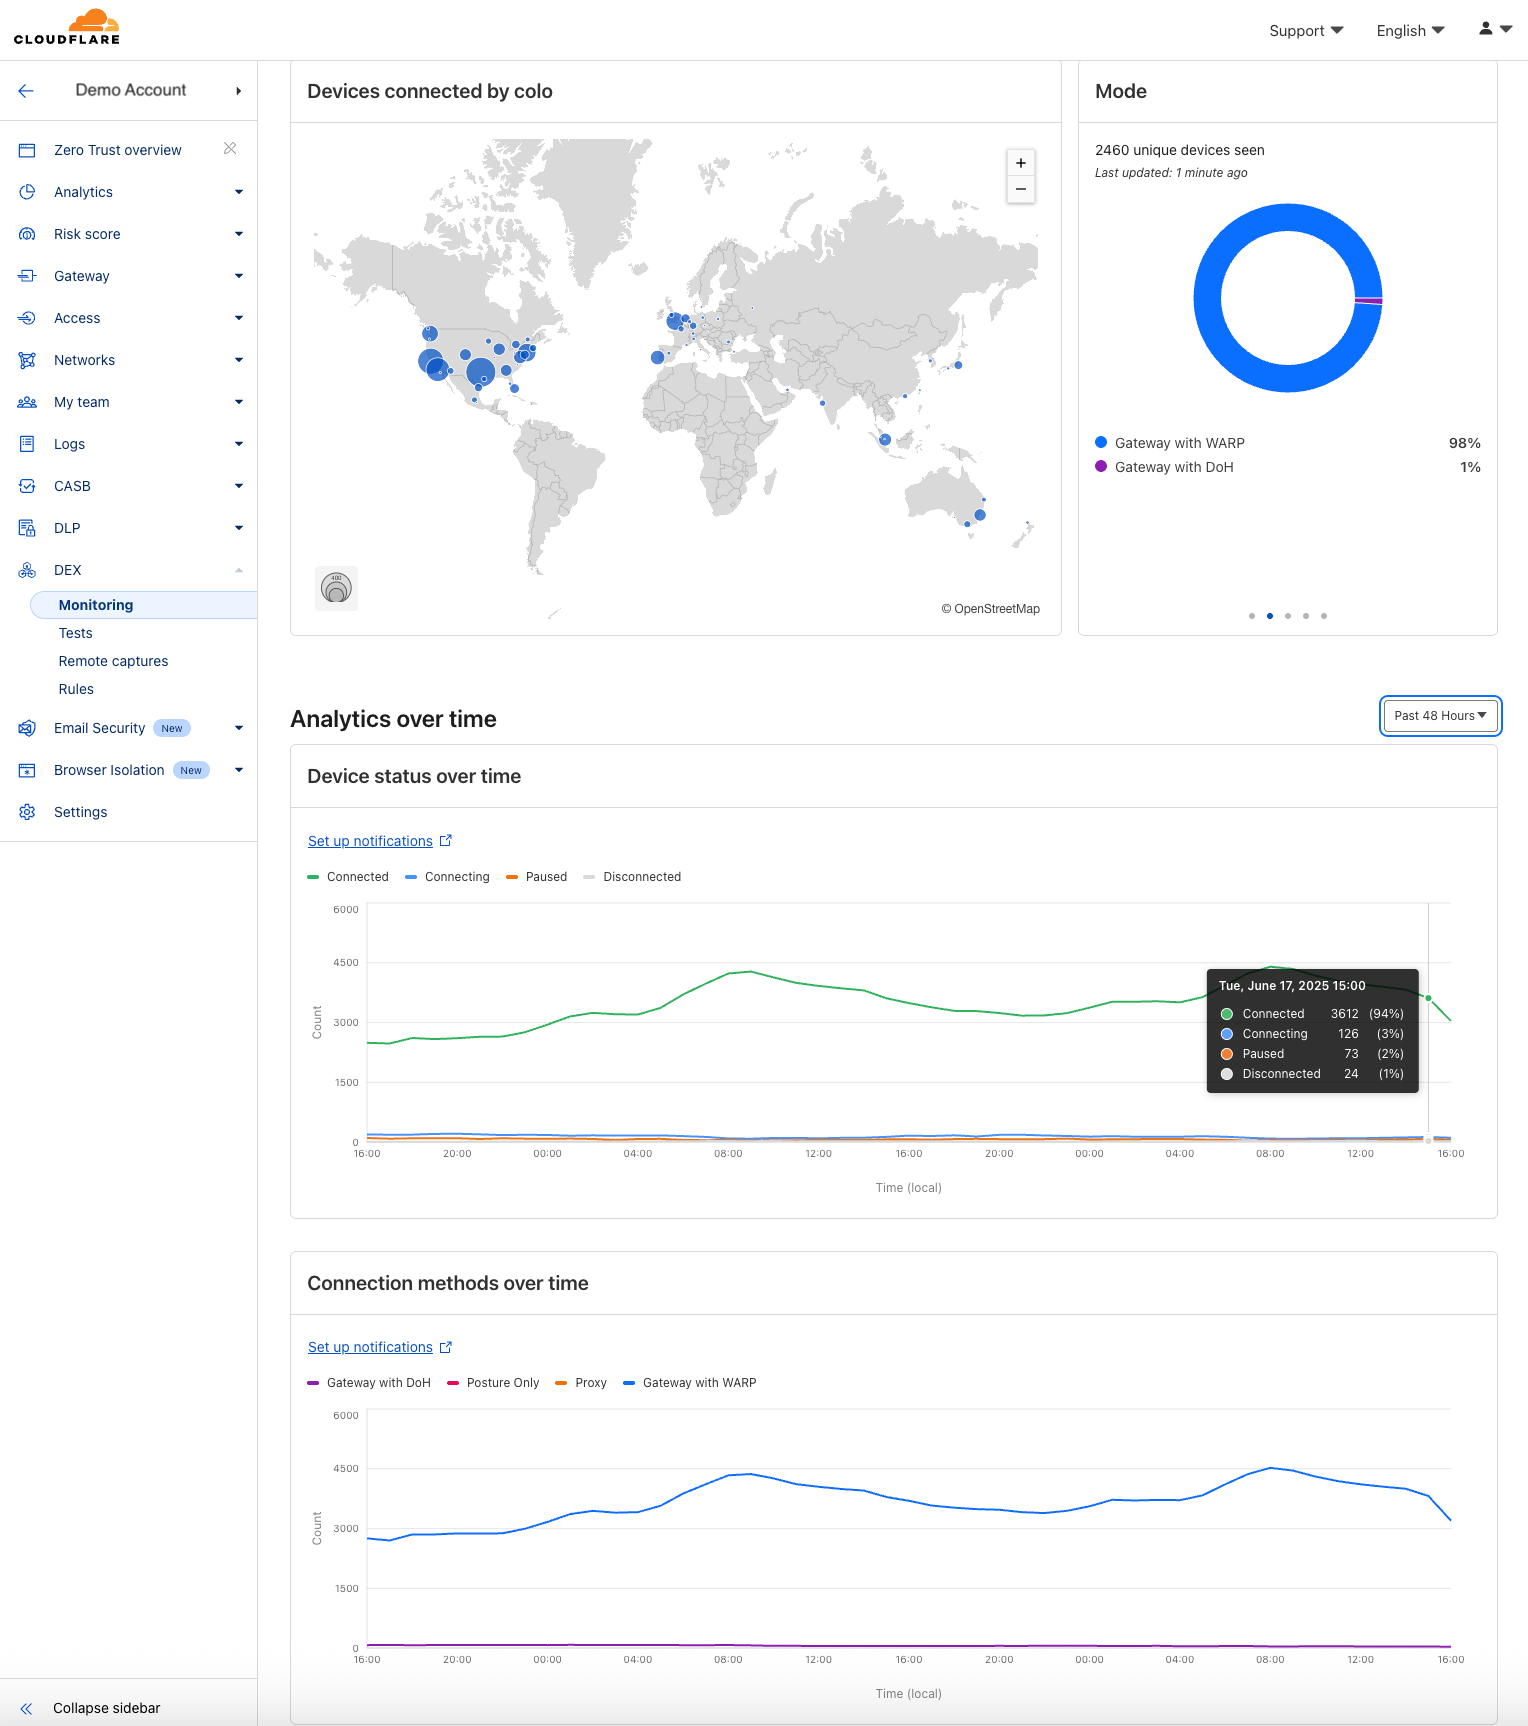Toggle Gateway with WARP series in connection legend
The image size is (1528, 1726).
(690, 1383)
